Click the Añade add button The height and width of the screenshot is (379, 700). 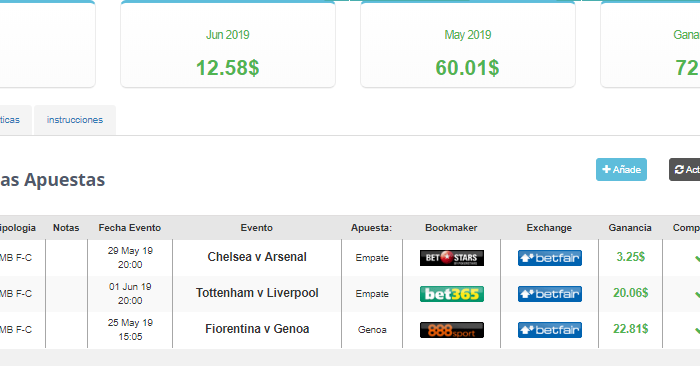coord(621,170)
